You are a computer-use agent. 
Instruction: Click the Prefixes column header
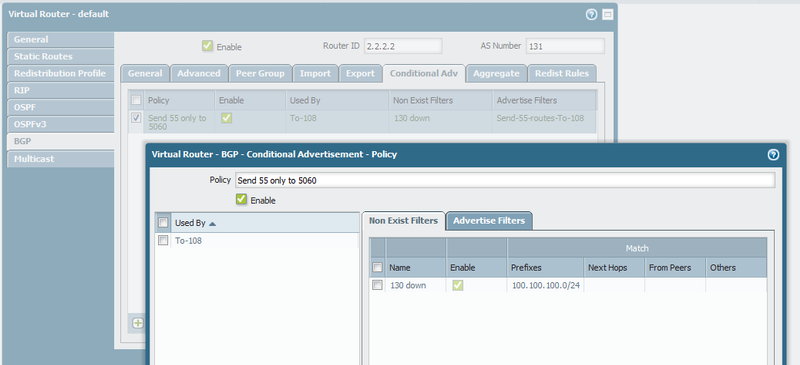pos(545,267)
